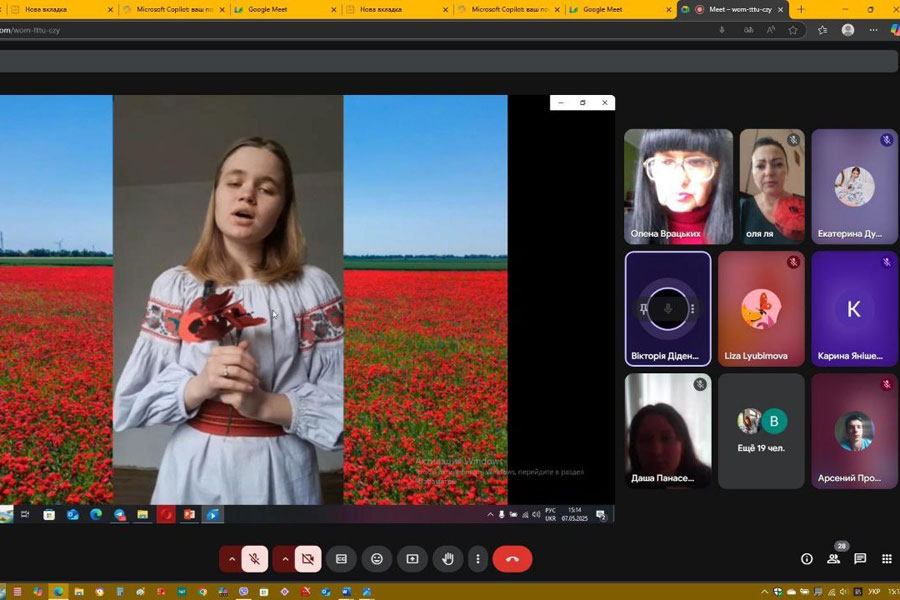This screenshot has width=900, height=600.
Task: Raise your hand in the meeting
Action: 448,559
